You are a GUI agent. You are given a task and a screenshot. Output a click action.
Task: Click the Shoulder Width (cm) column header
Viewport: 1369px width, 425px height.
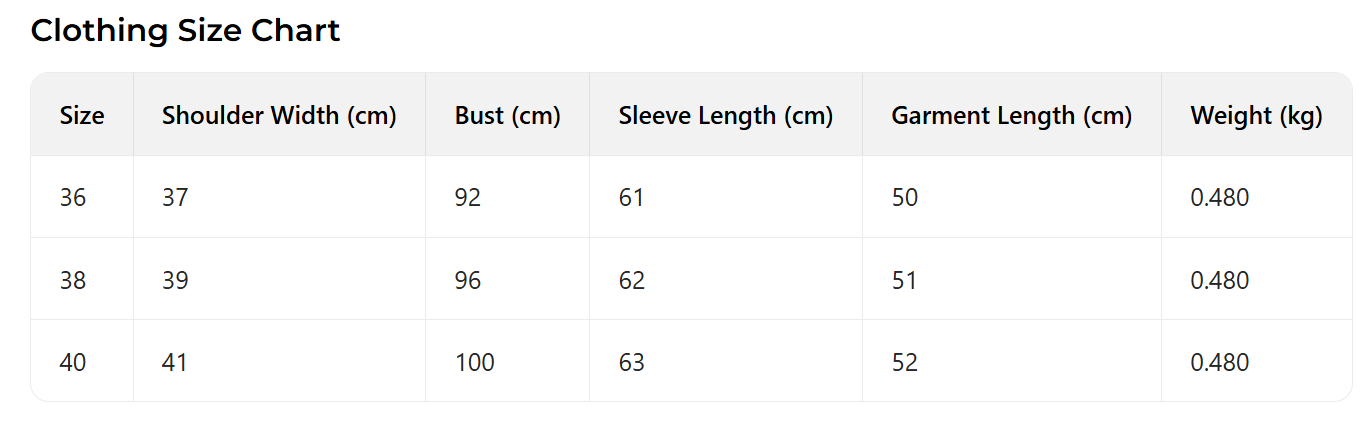279,116
